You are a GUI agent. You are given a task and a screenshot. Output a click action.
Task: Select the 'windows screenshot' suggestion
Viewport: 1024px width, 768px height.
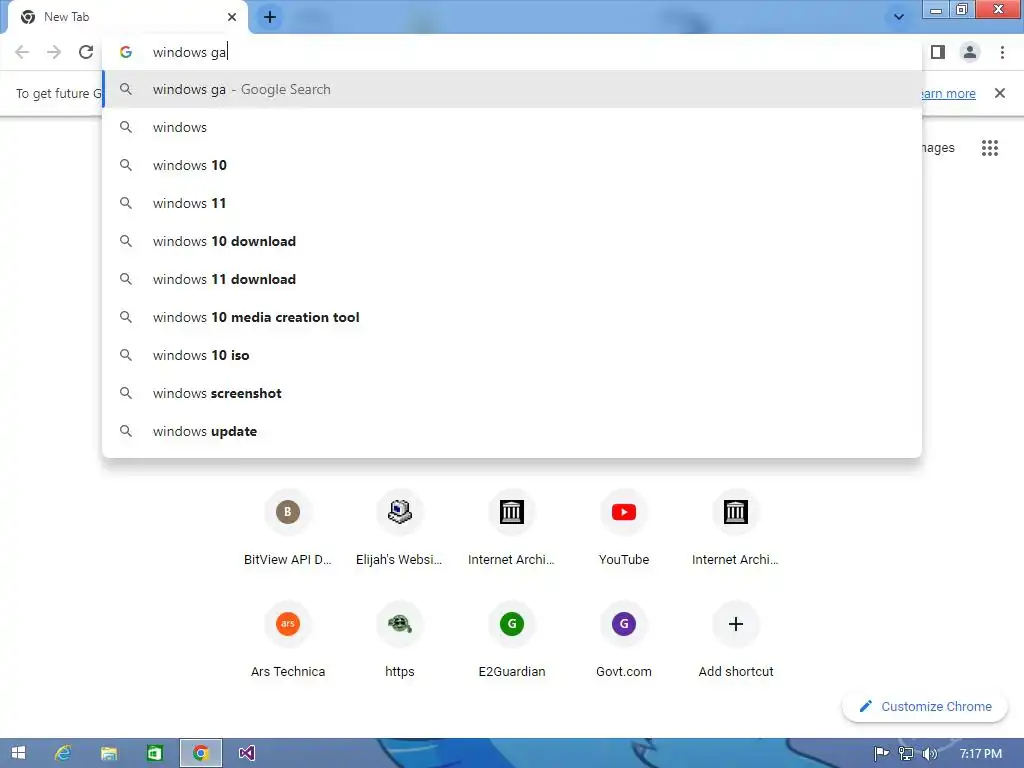(x=512, y=393)
